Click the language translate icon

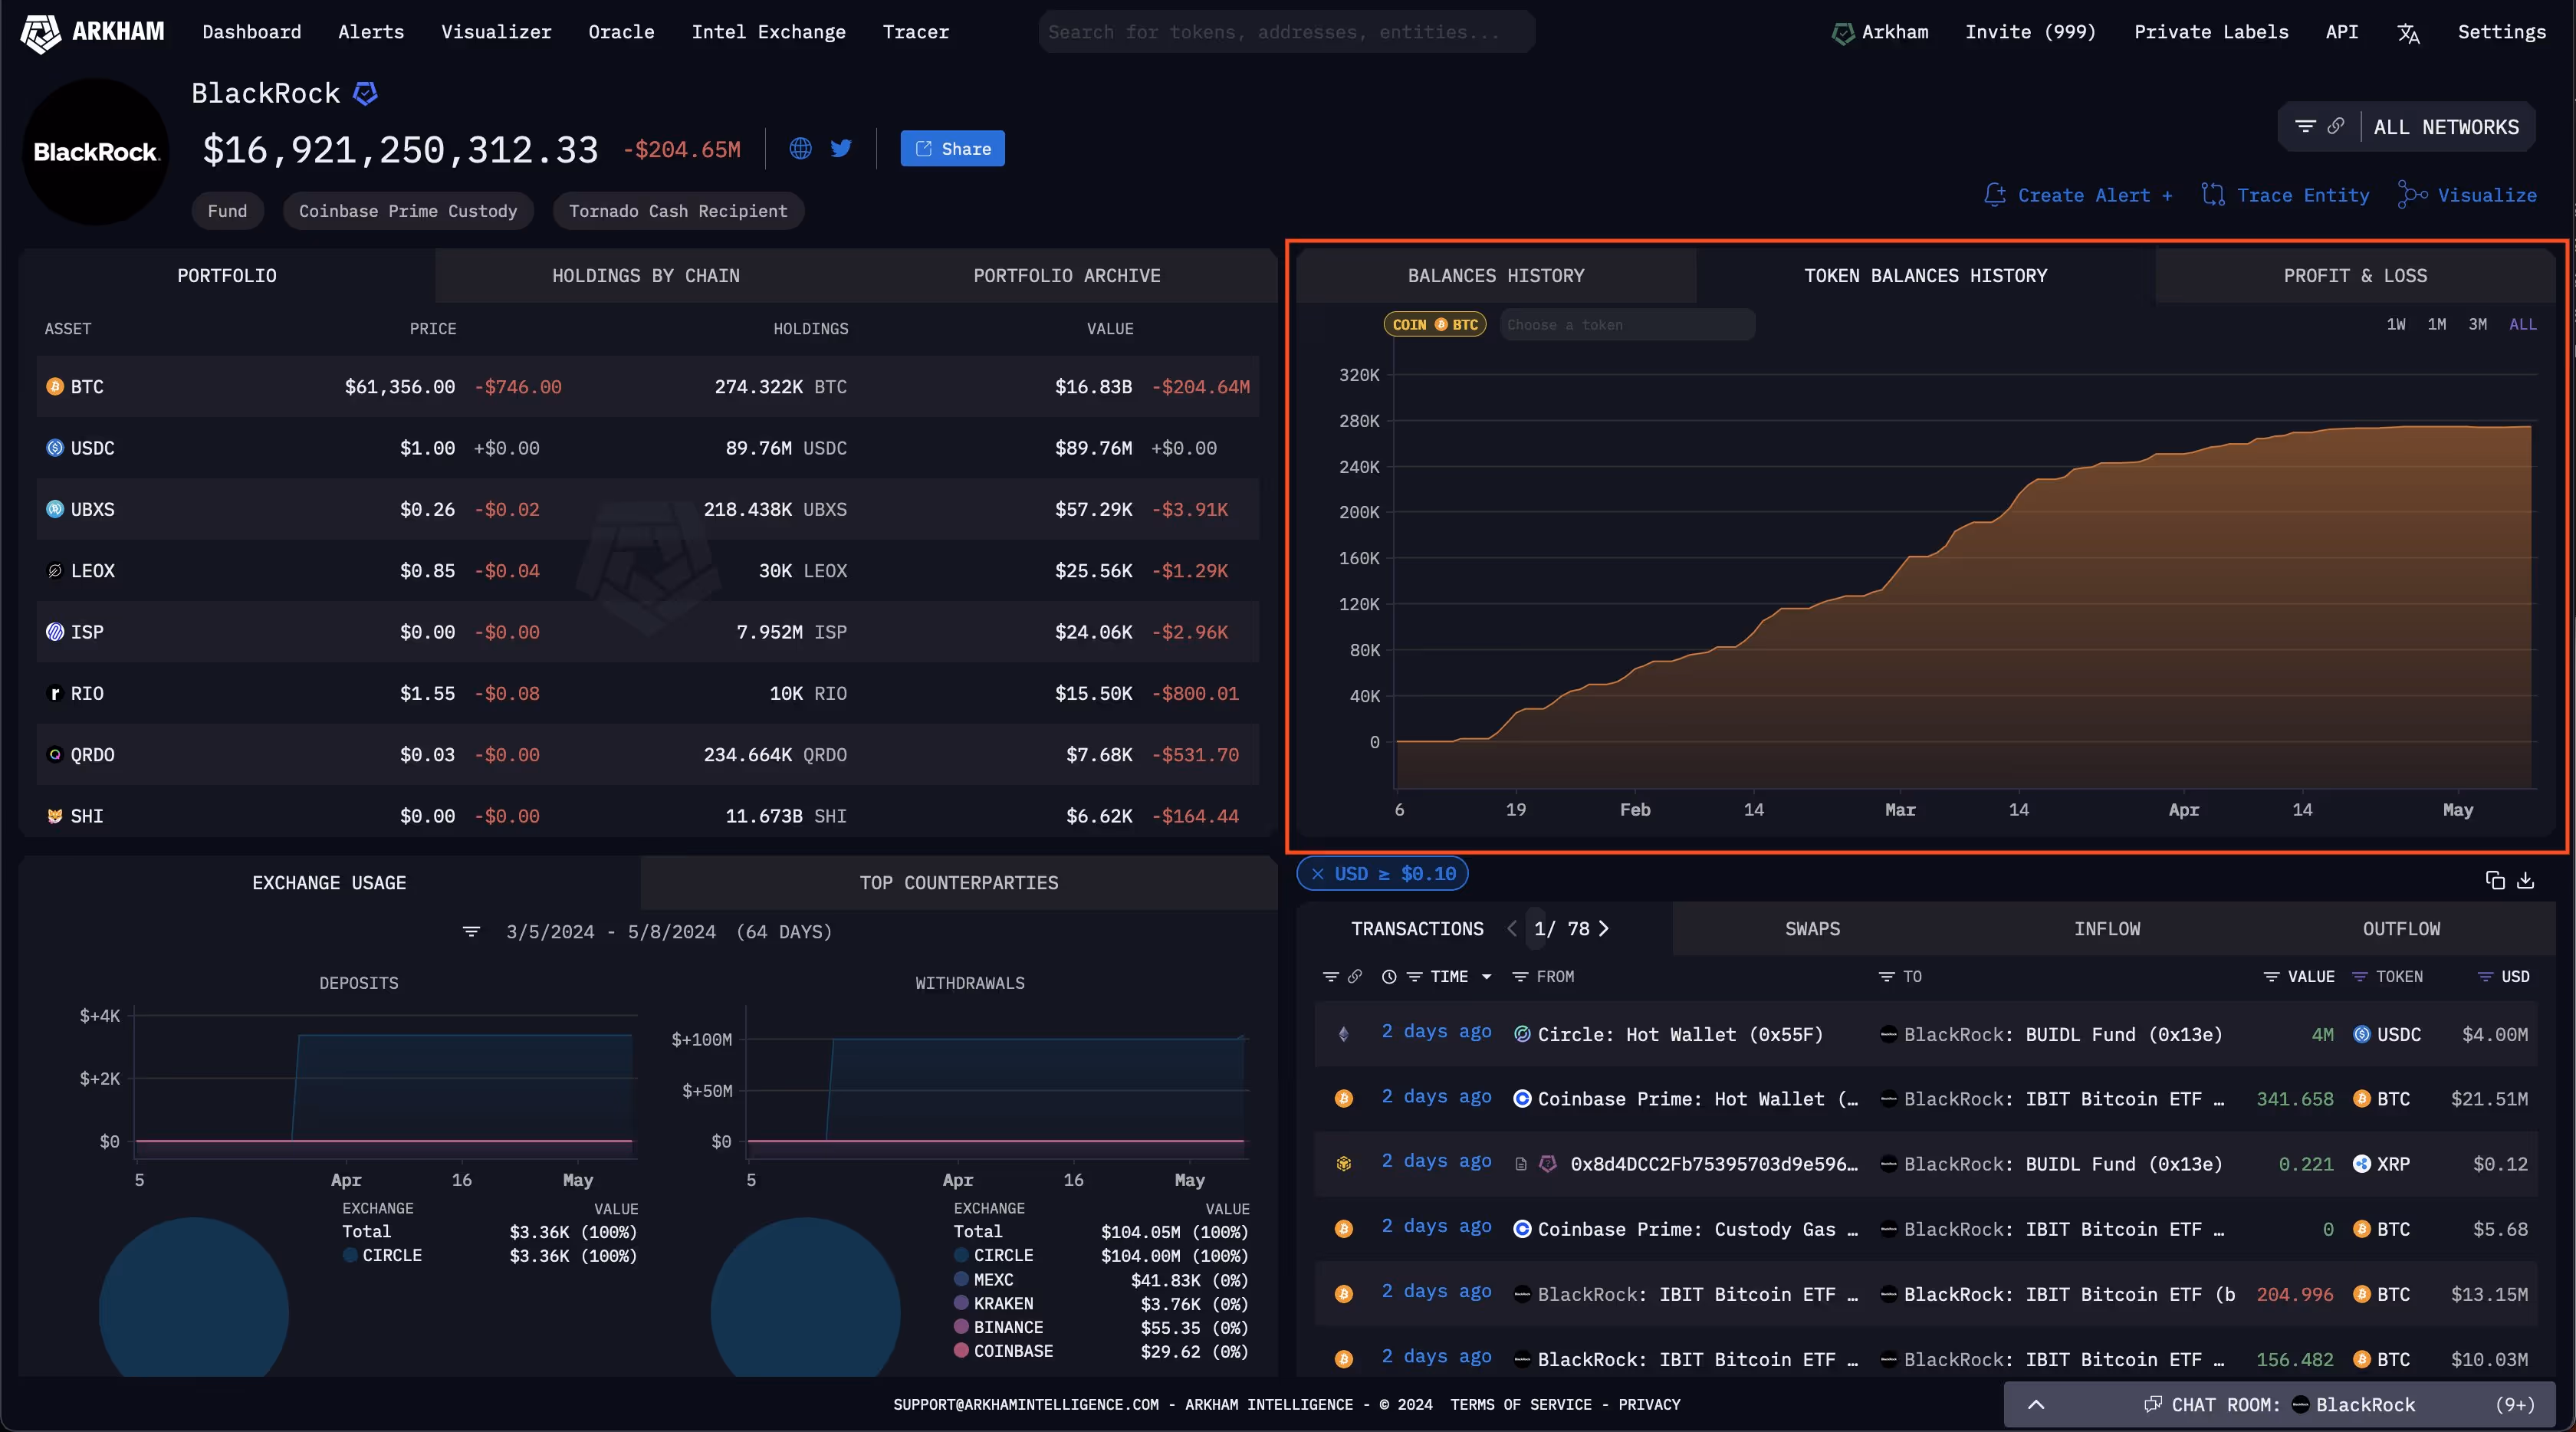2408,33
